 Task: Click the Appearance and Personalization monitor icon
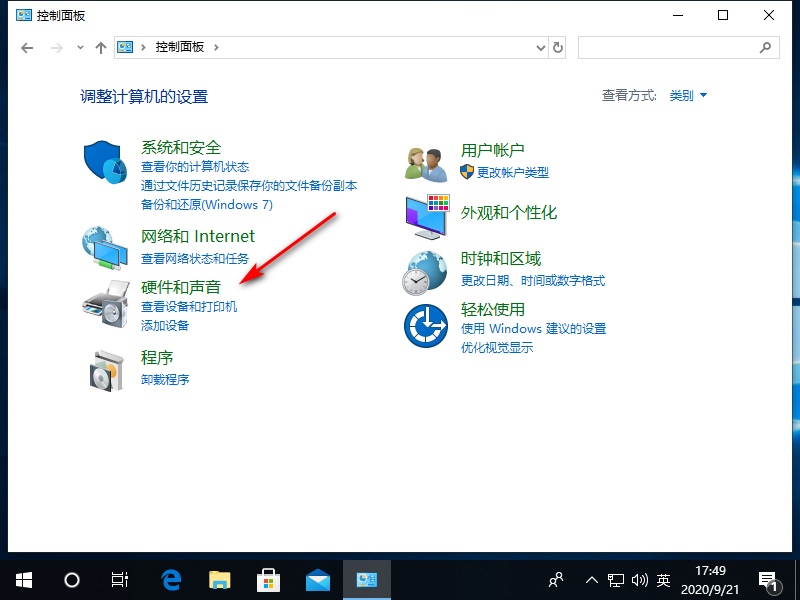[x=428, y=215]
